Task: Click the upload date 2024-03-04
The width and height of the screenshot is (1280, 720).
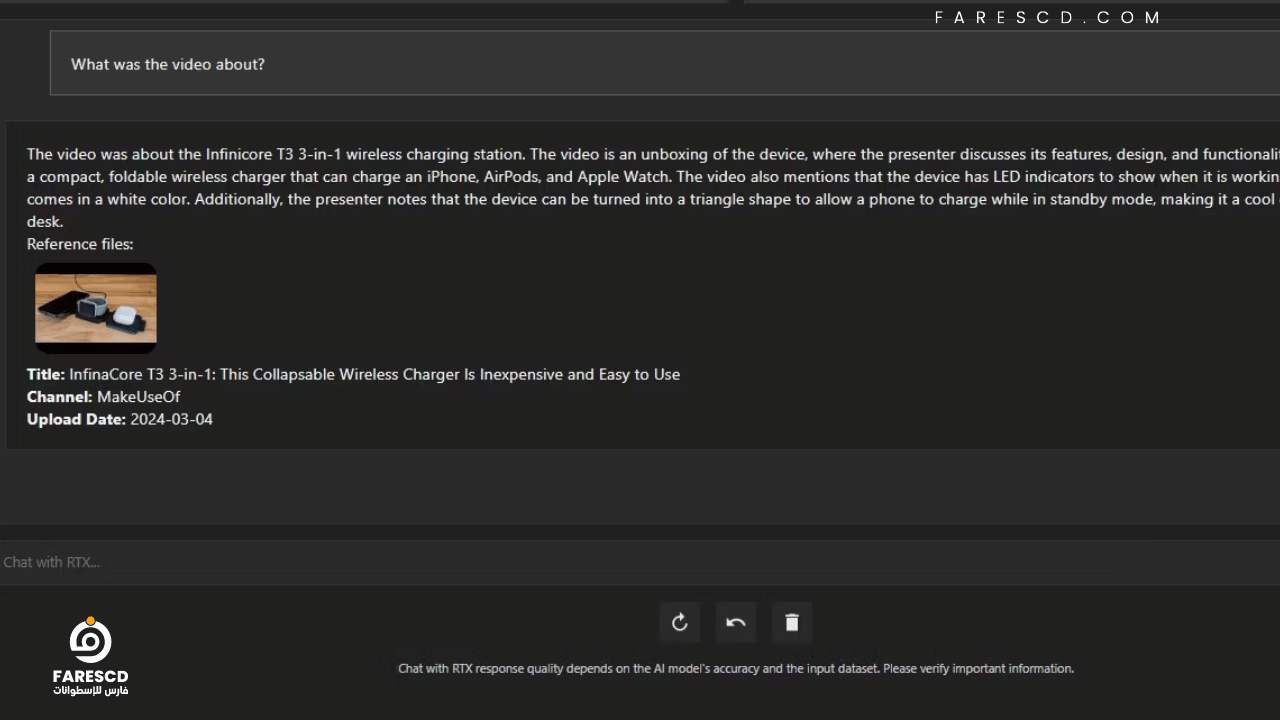Action: pos(171,419)
